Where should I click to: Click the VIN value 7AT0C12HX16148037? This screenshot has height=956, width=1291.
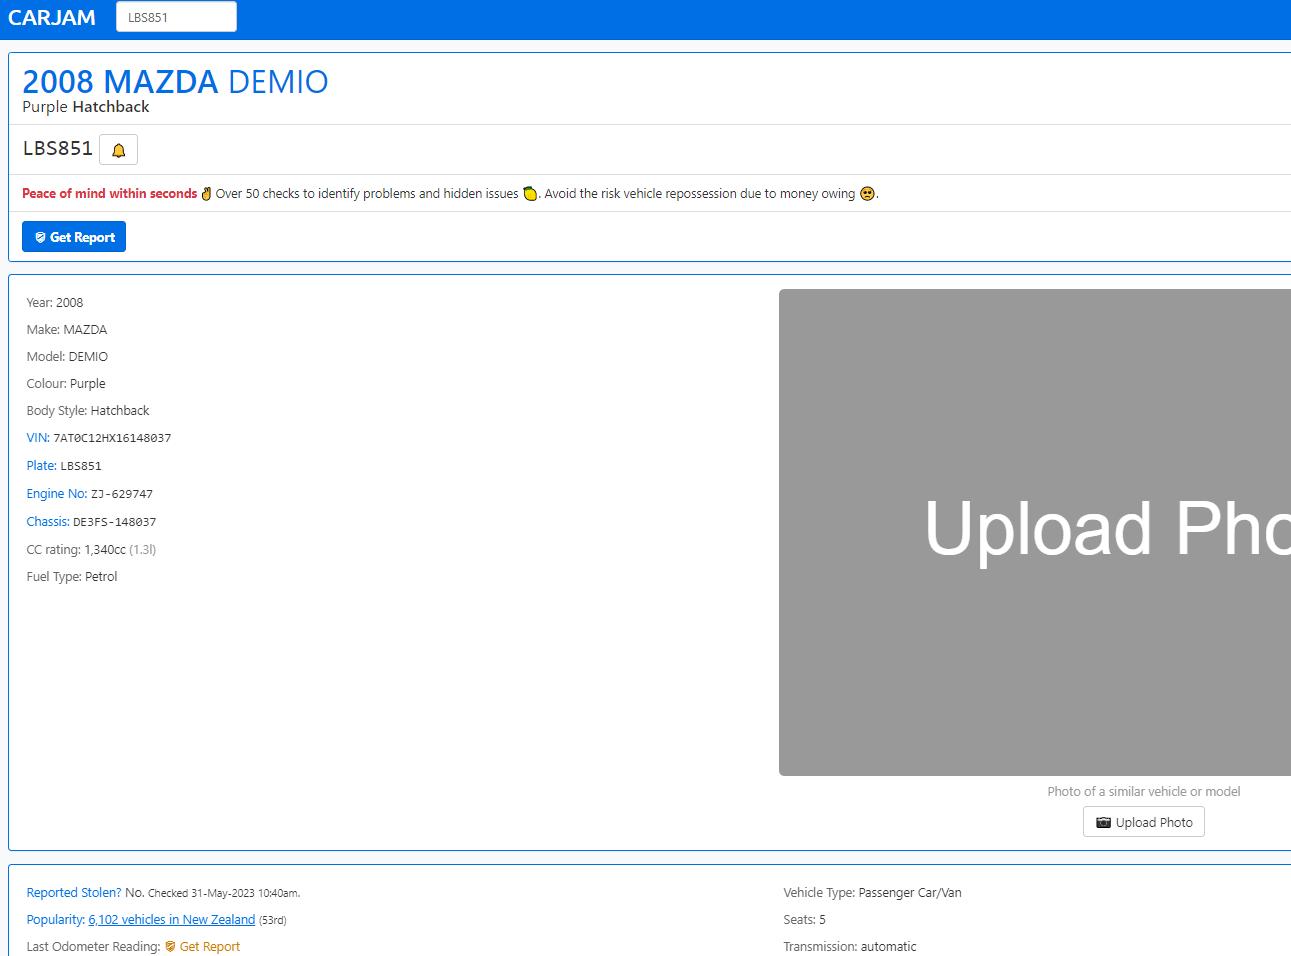pyautogui.click(x=112, y=438)
